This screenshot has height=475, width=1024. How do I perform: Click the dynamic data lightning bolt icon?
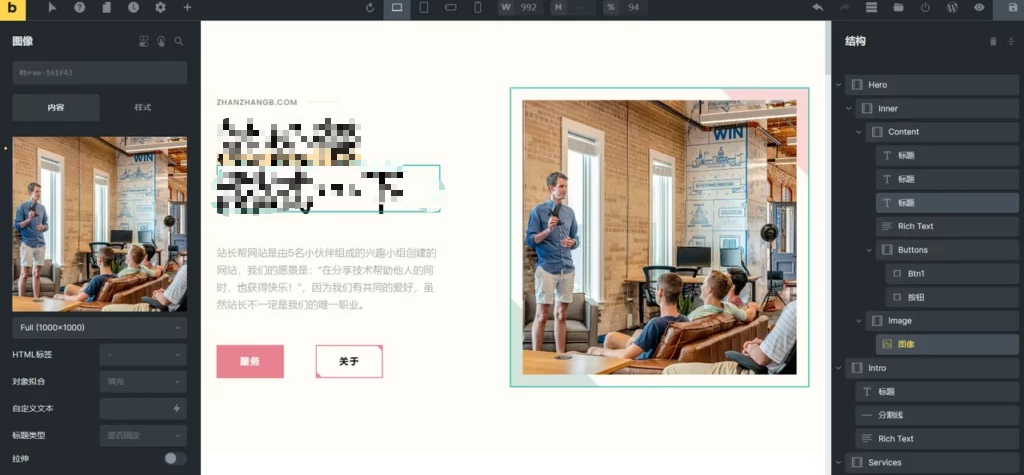(x=177, y=408)
